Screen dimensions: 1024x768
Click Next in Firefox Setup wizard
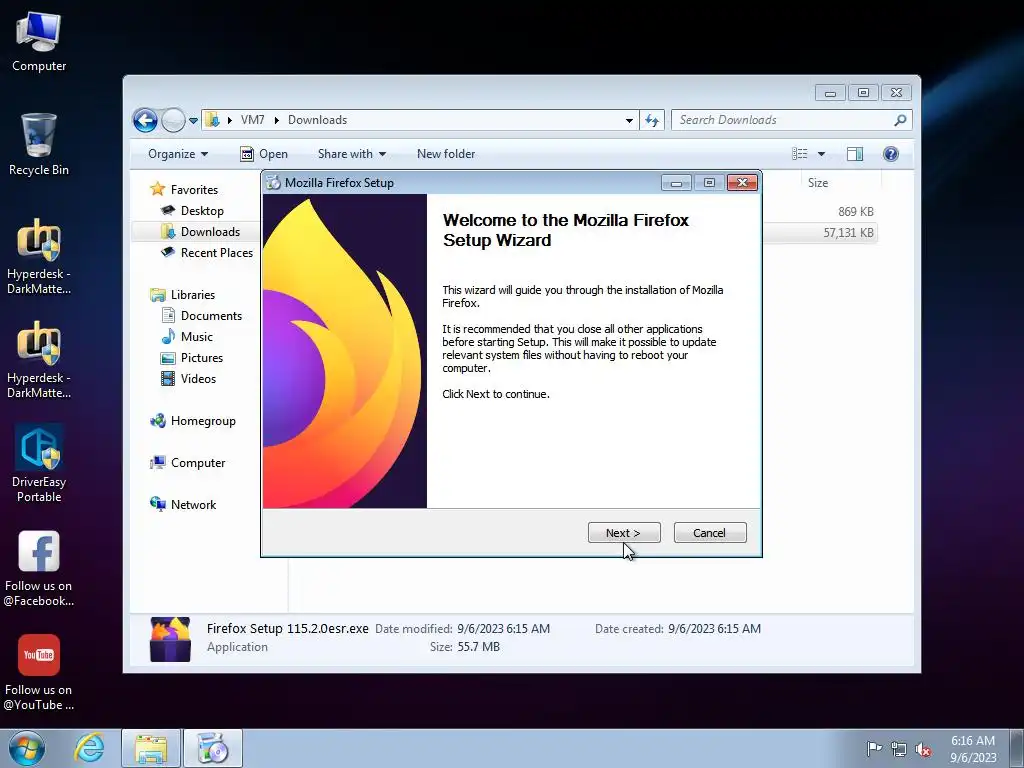click(624, 533)
